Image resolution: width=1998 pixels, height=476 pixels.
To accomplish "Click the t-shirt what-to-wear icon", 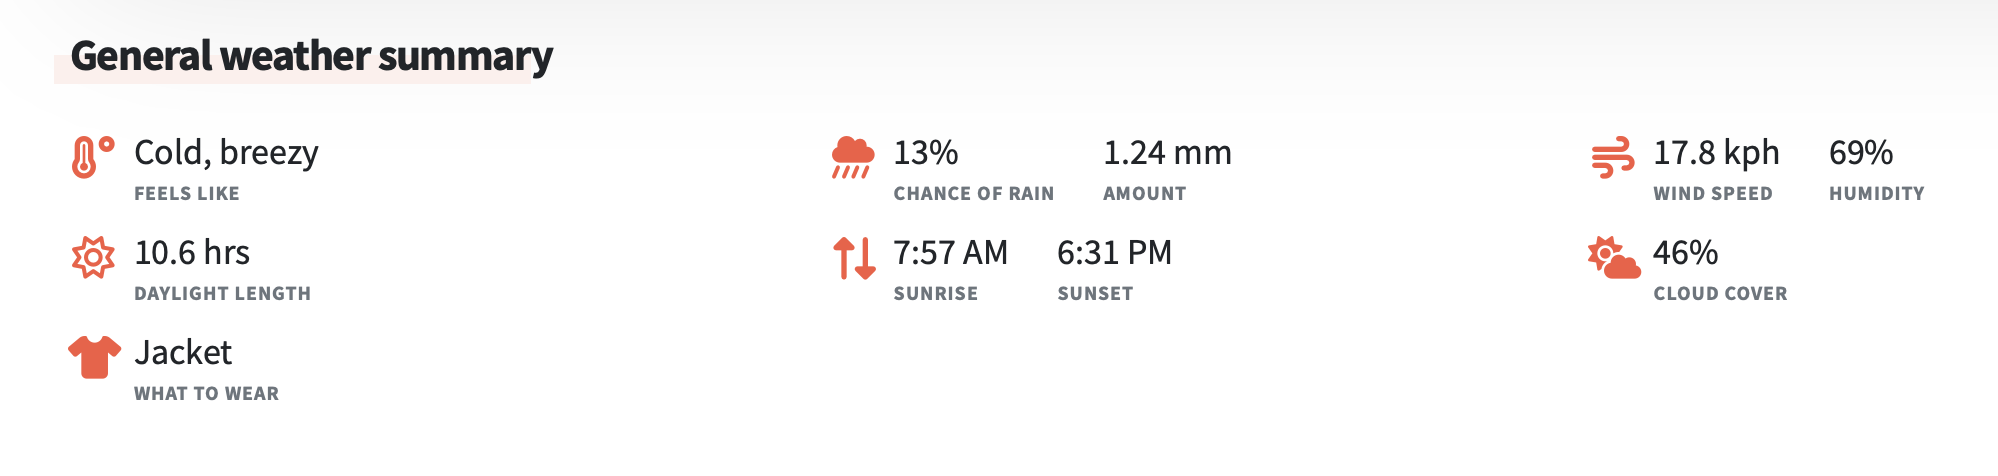I will [94, 357].
